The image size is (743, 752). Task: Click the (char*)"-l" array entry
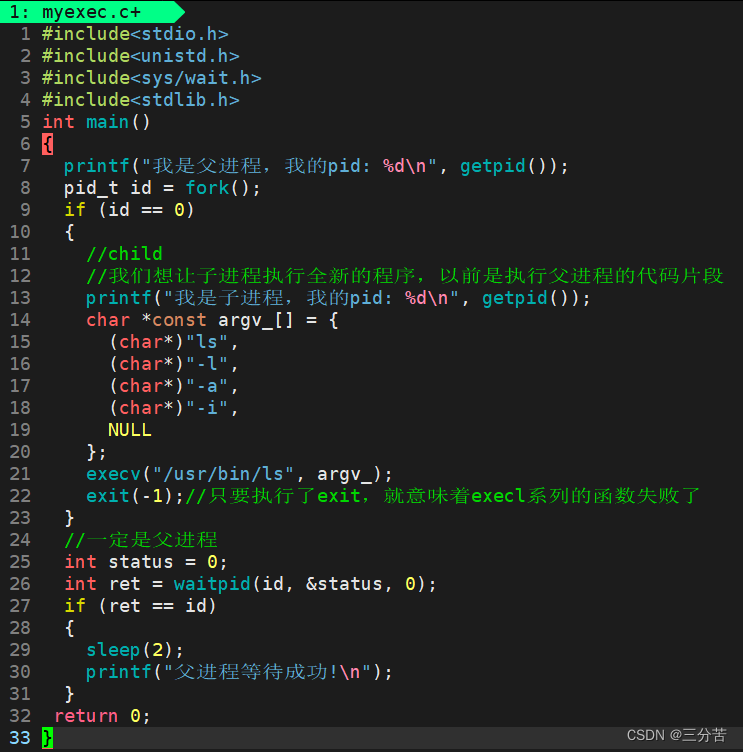[x=173, y=364]
